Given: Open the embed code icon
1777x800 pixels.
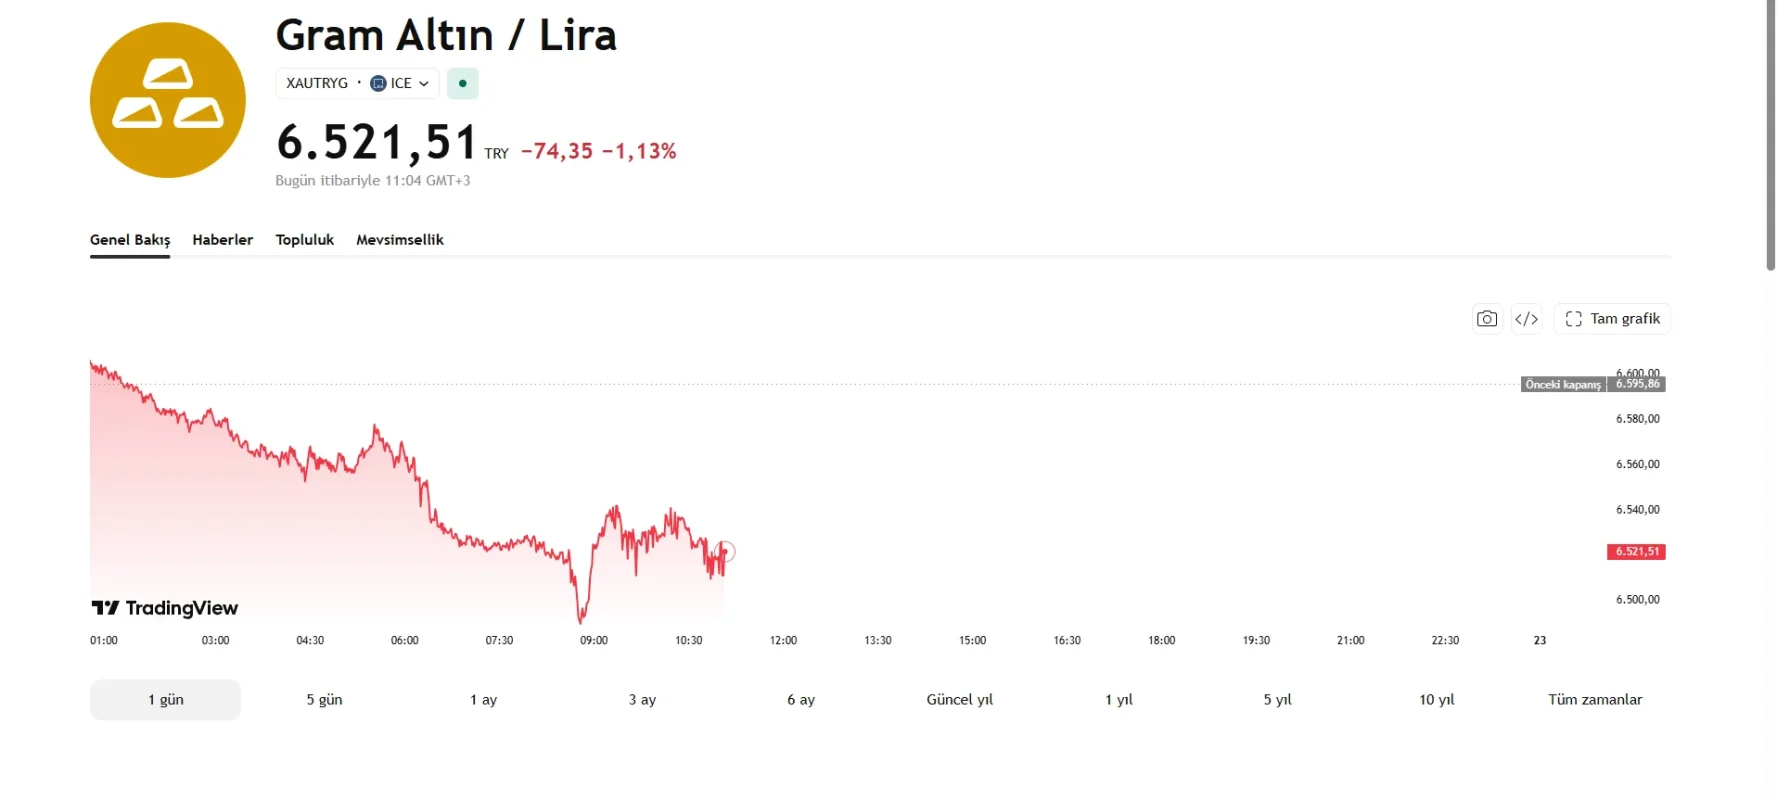Looking at the screenshot, I should point(1526,319).
